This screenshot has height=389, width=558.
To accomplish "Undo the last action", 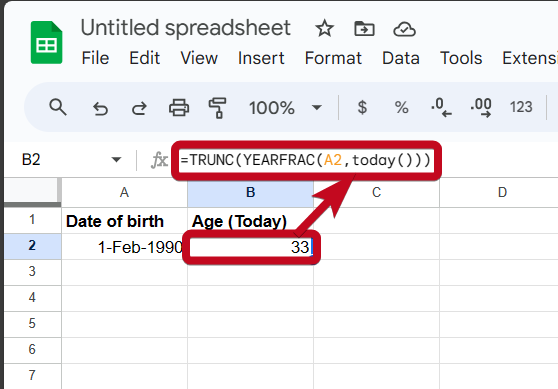I will (100, 108).
